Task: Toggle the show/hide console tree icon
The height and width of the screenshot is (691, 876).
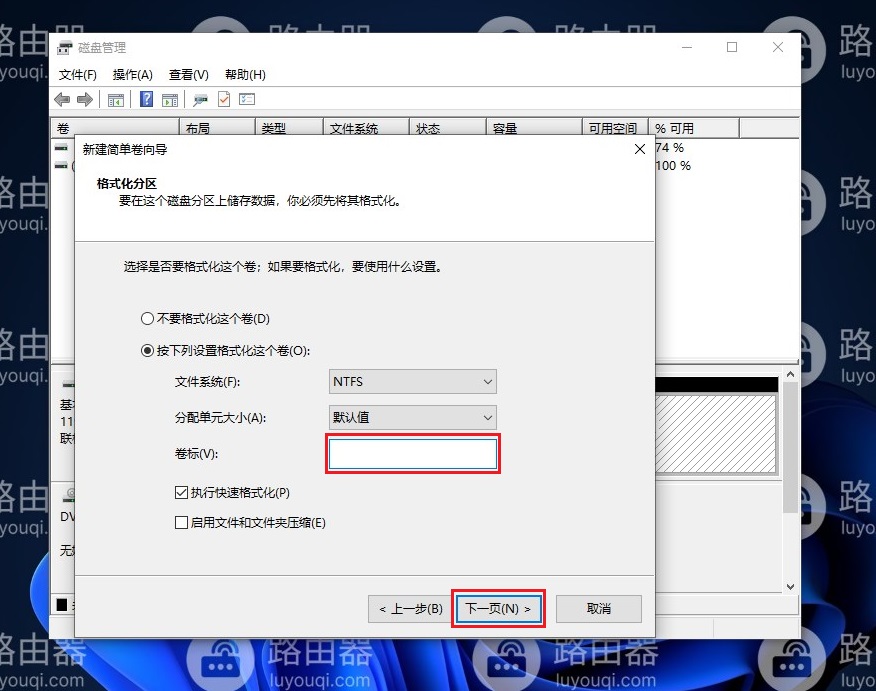Action: (116, 100)
